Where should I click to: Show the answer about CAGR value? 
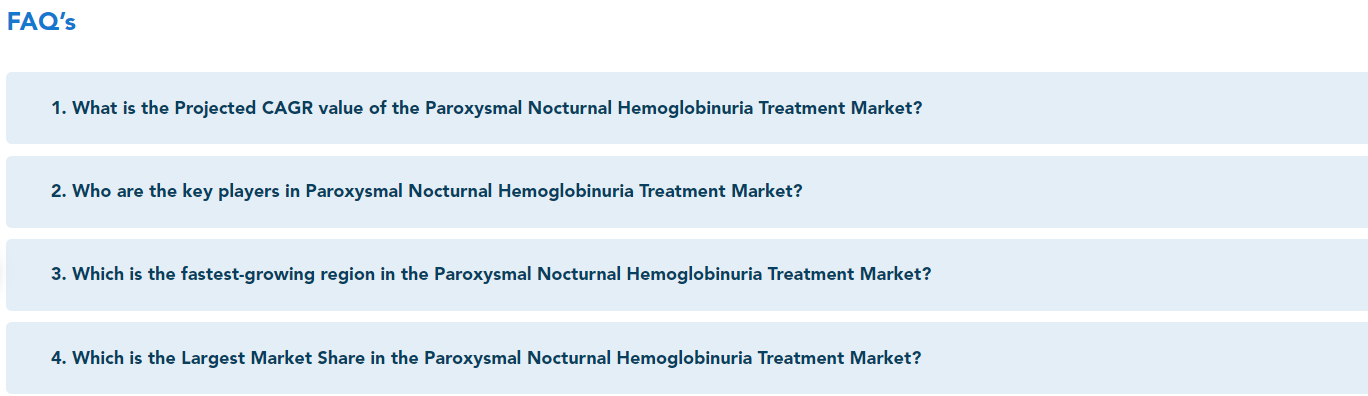tap(687, 108)
